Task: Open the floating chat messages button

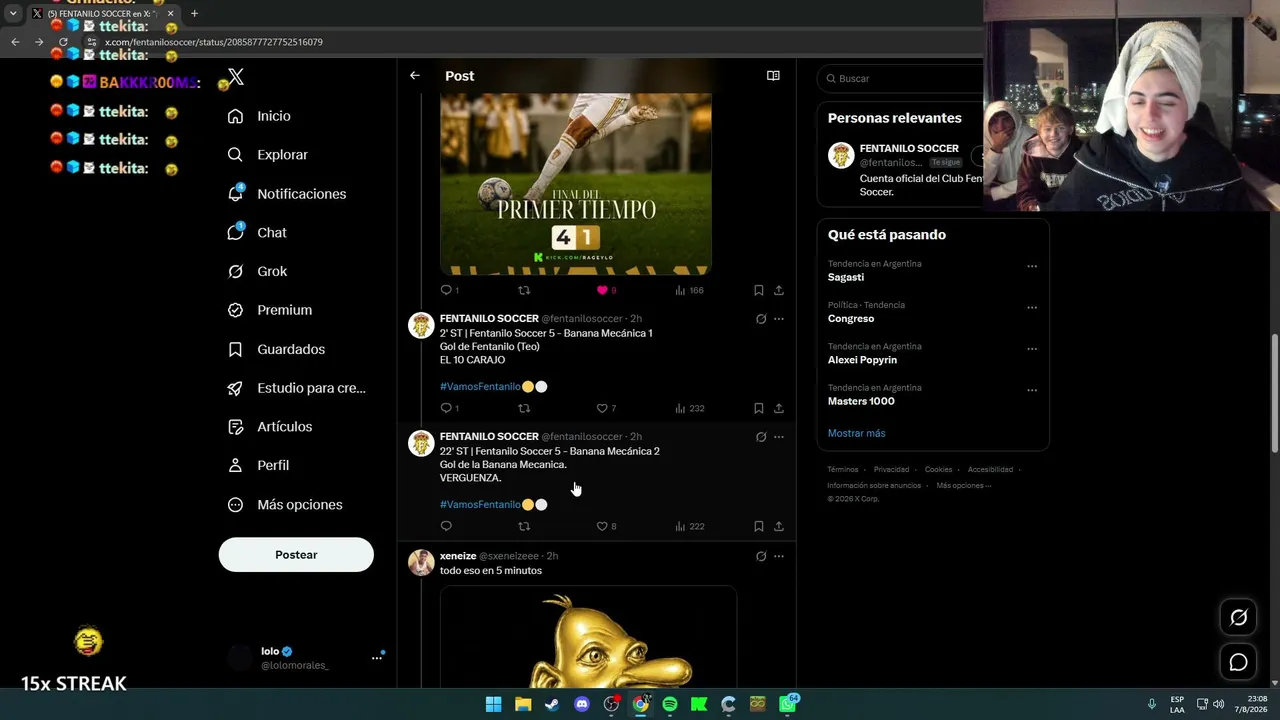Action: [x=1238, y=662]
